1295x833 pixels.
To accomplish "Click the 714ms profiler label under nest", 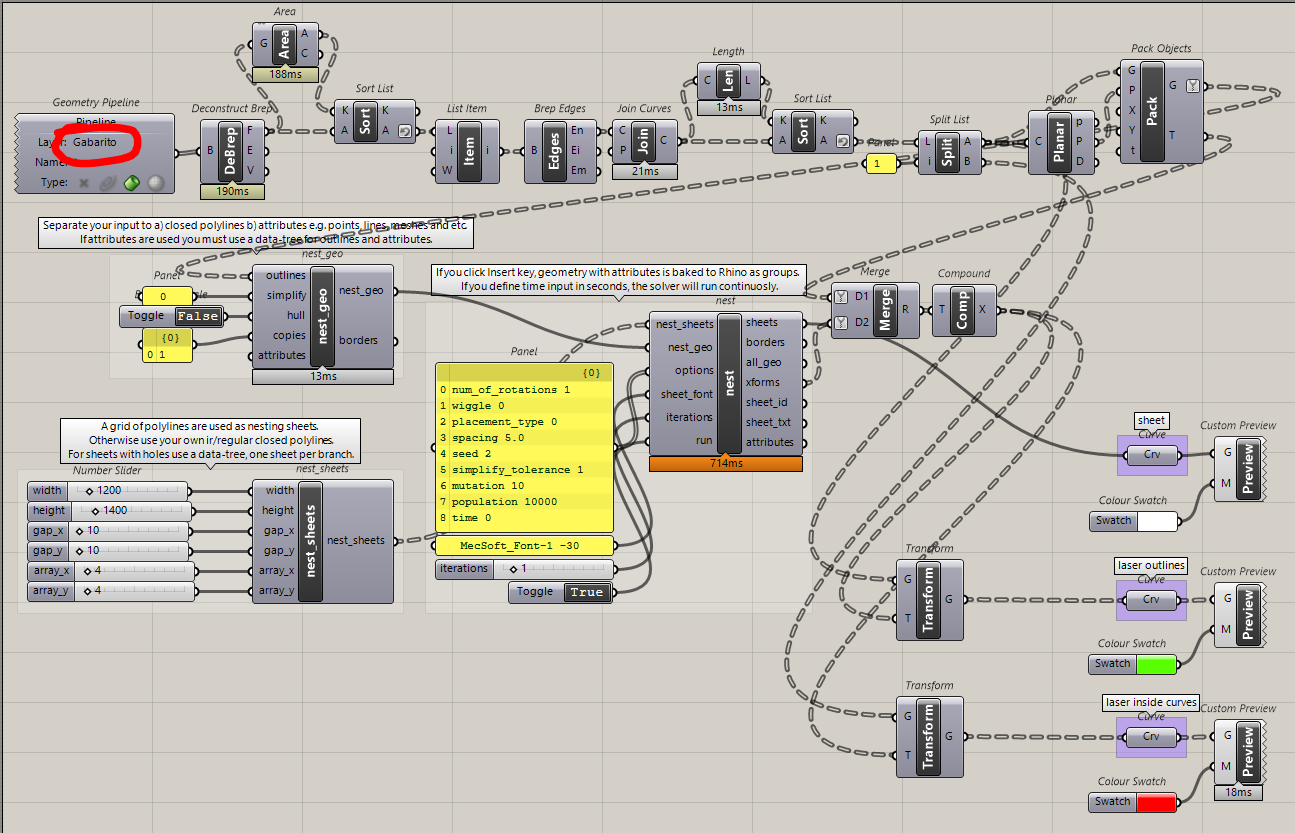I will pos(726,464).
